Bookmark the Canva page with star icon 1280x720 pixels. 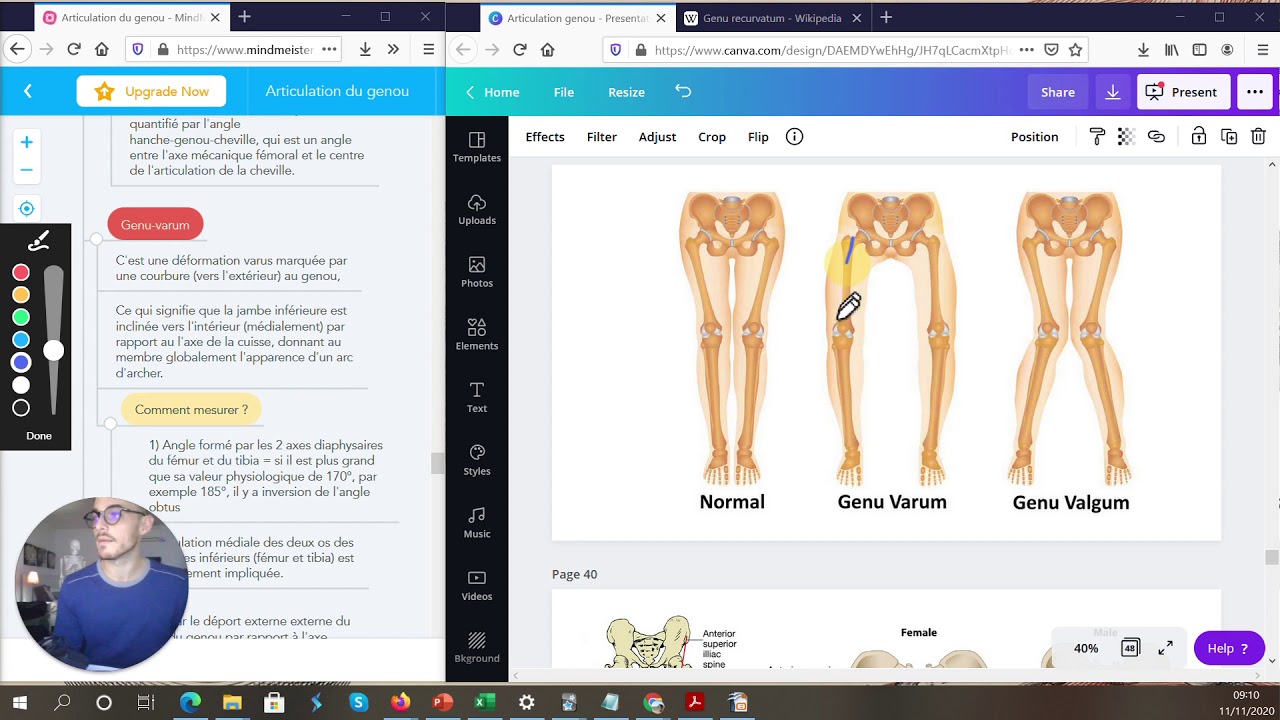1075,50
